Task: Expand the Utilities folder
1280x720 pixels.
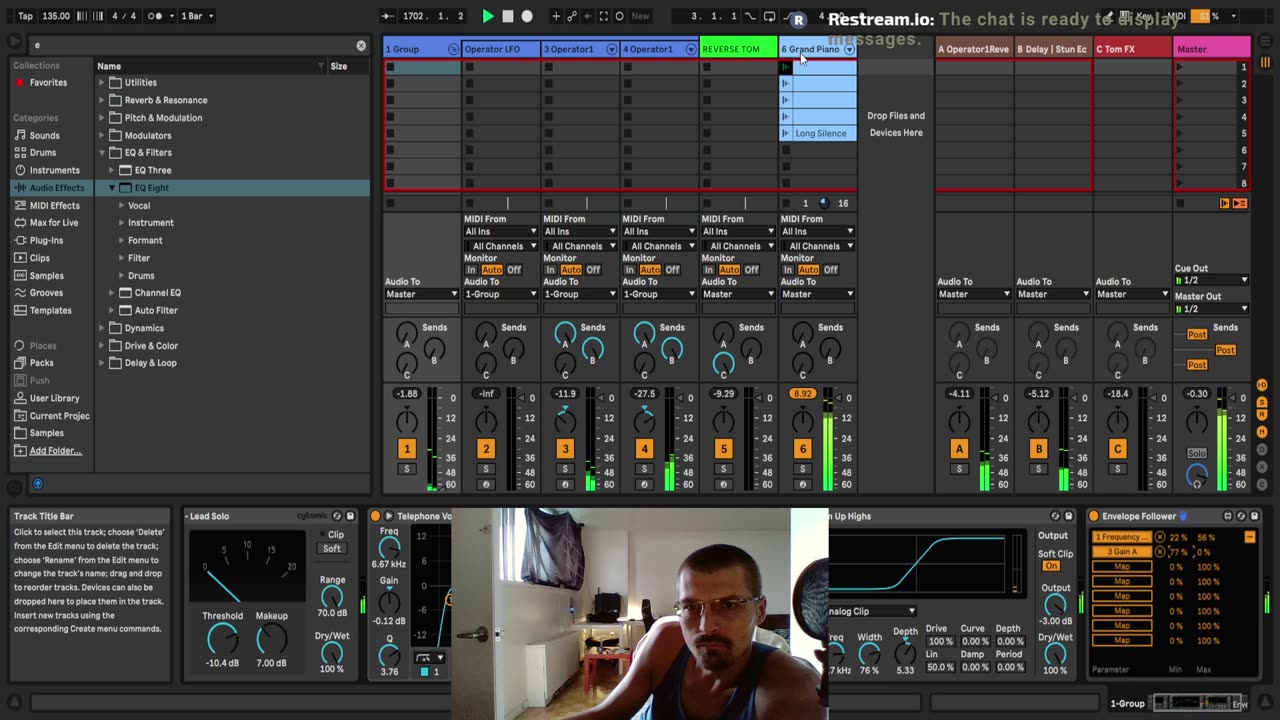Action: [x=101, y=83]
